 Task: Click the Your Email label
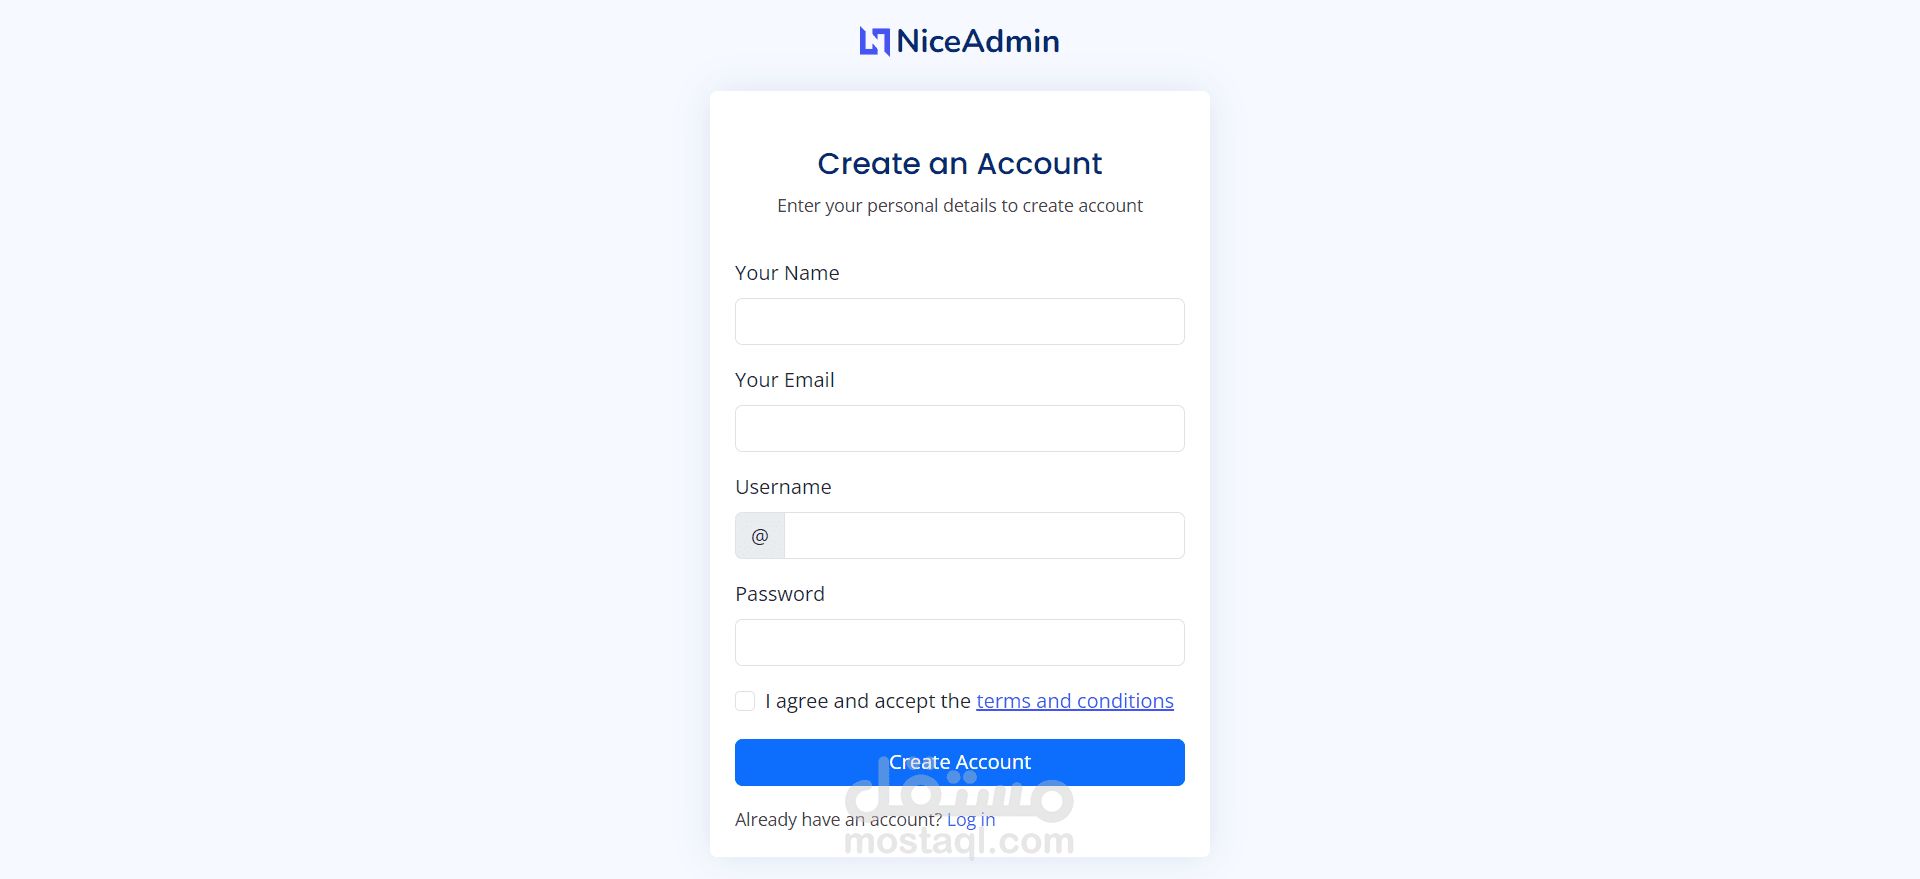click(x=785, y=380)
